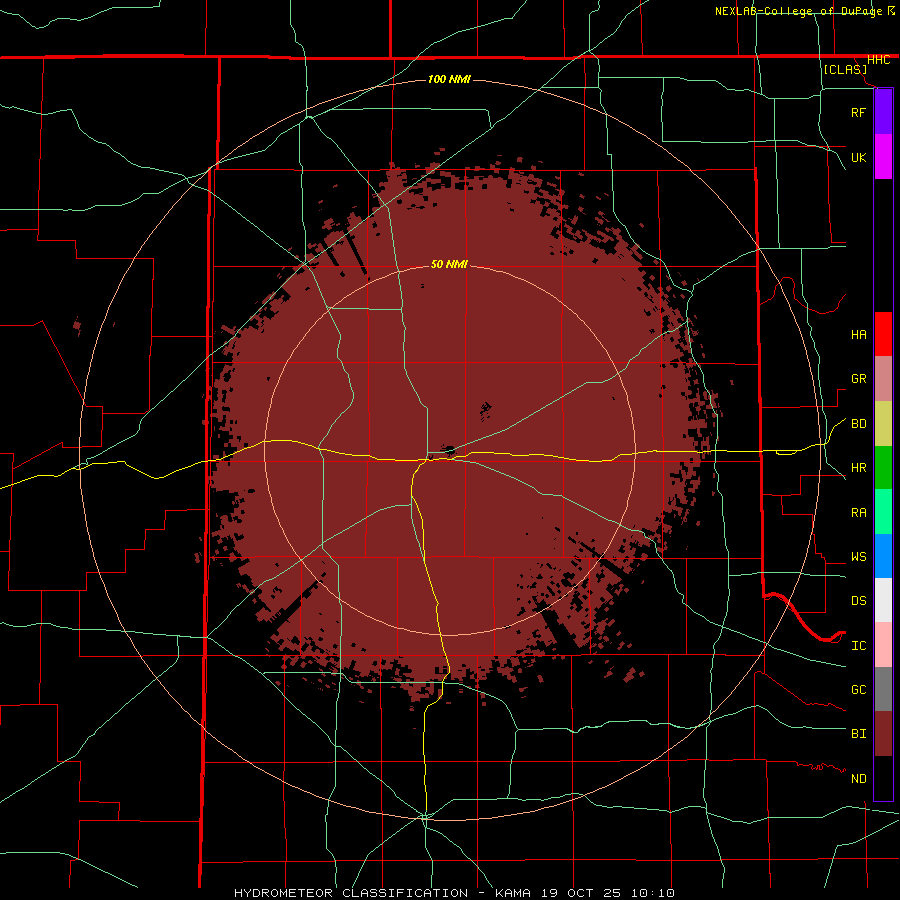Screen dimensions: 900x900
Task: Click the WS legend label
Action: (858, 556)
